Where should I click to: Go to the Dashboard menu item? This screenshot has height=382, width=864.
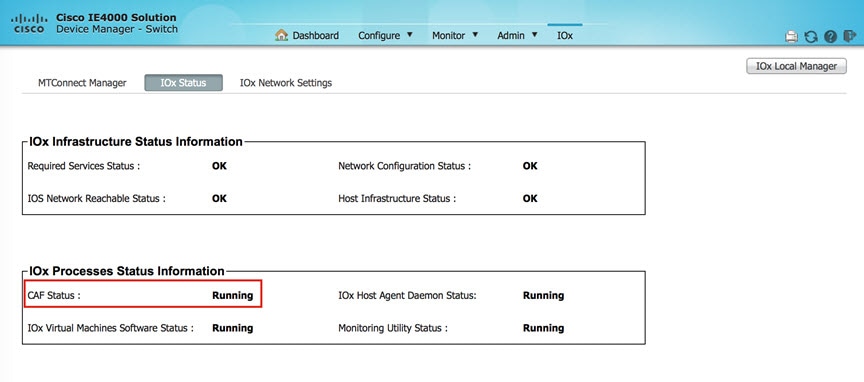pyautogui.click(x=316, y=35)
